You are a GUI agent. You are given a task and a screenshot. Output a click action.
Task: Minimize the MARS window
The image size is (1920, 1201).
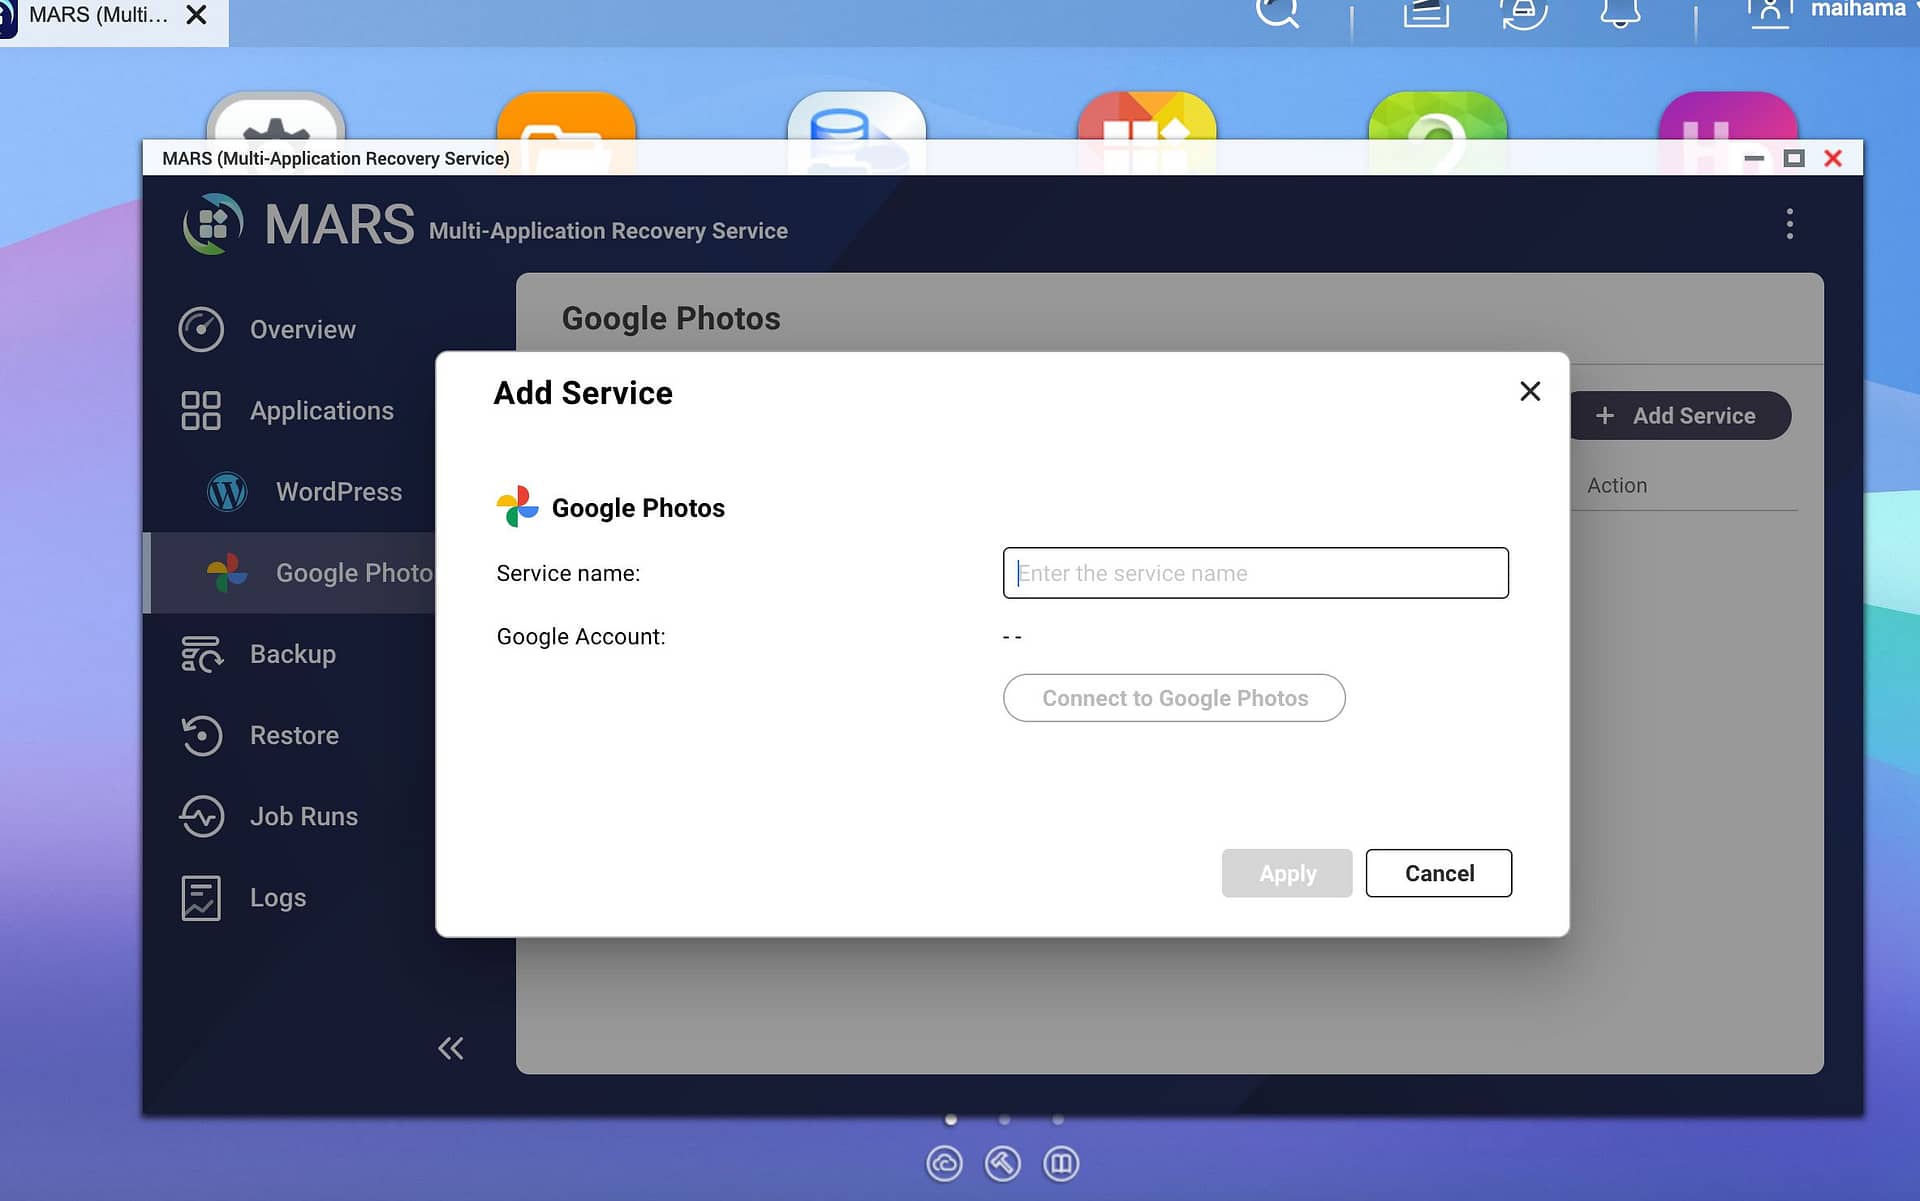[x=1754, y=158]
